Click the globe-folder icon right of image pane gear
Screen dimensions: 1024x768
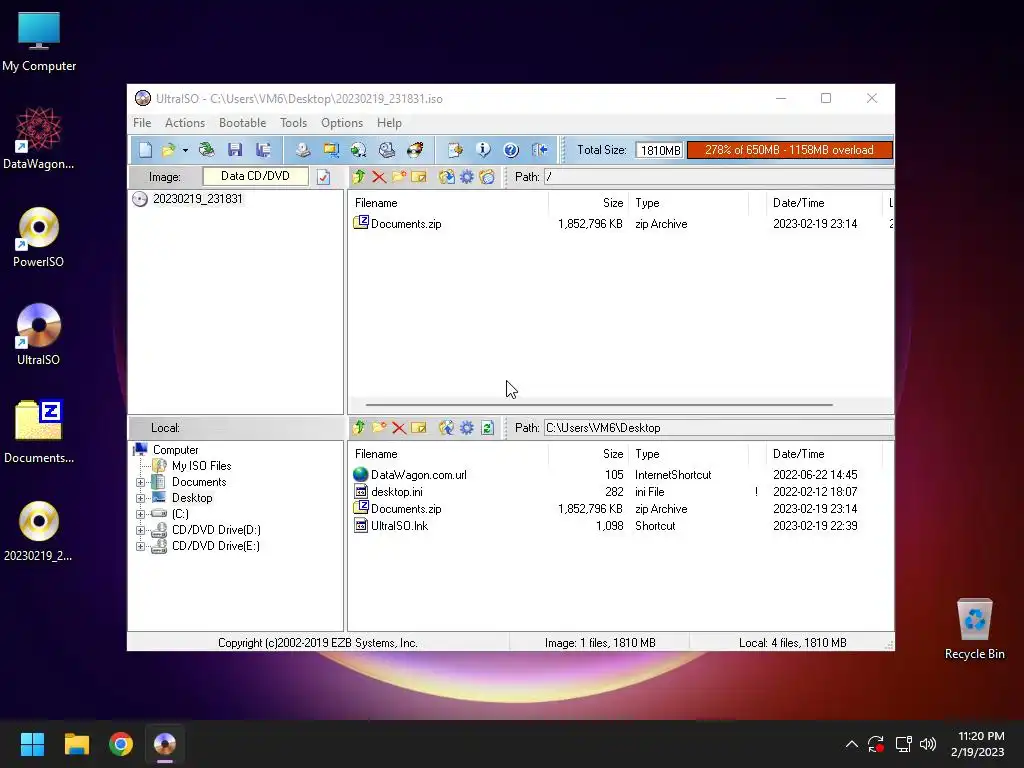click(487, 177)
